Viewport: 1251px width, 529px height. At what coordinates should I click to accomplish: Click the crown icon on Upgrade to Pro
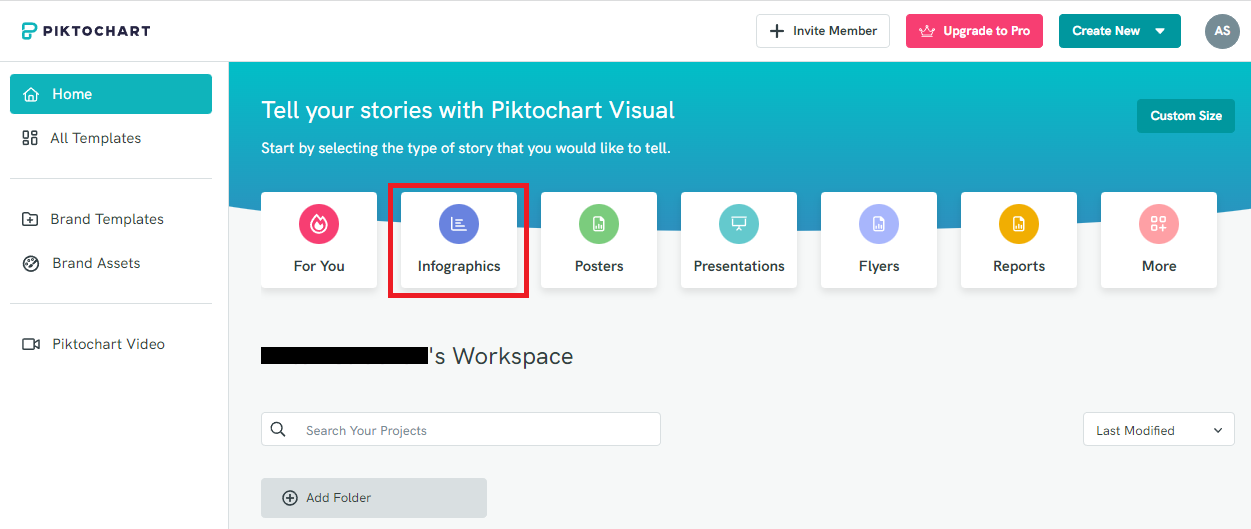(x=926, y=31)
